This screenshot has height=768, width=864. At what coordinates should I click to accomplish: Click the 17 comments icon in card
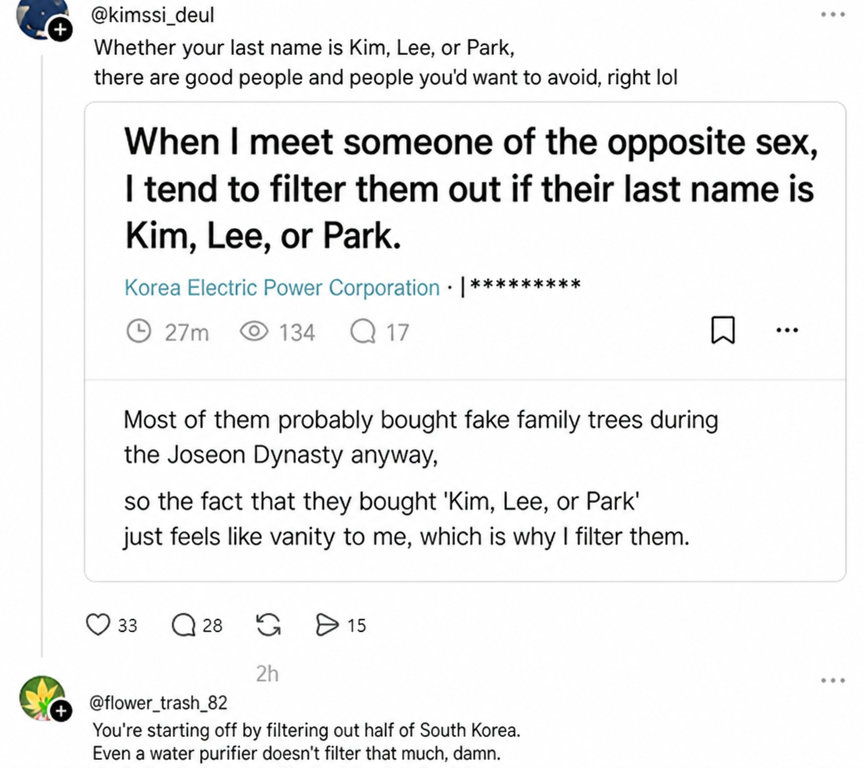coord(363,332)
